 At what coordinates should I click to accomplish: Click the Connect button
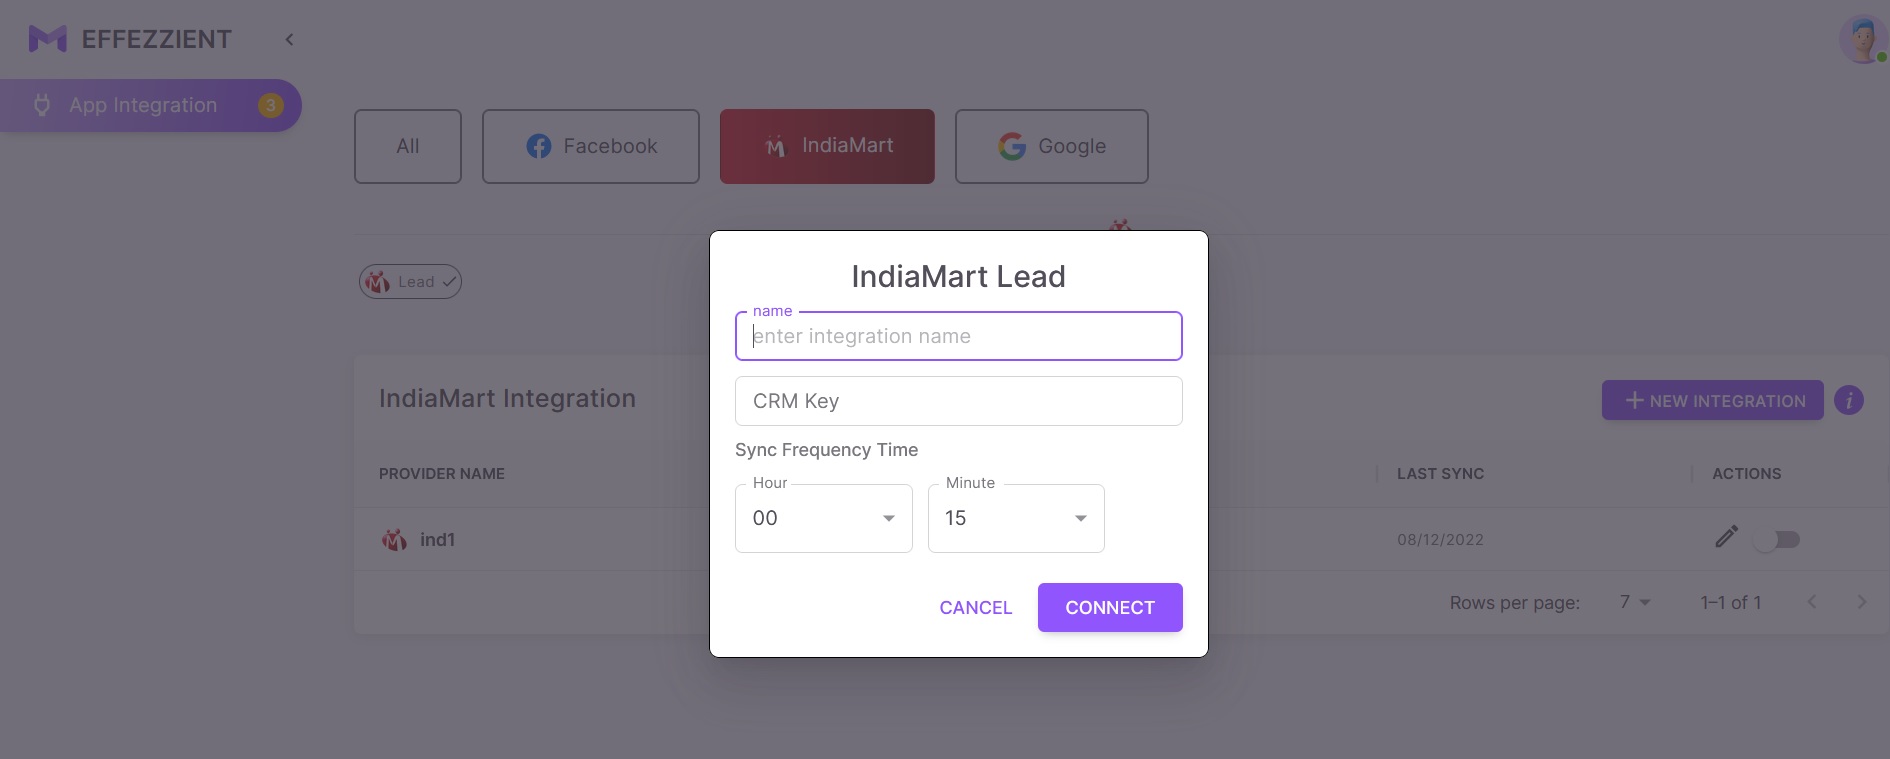click(x=1110, y=607)
